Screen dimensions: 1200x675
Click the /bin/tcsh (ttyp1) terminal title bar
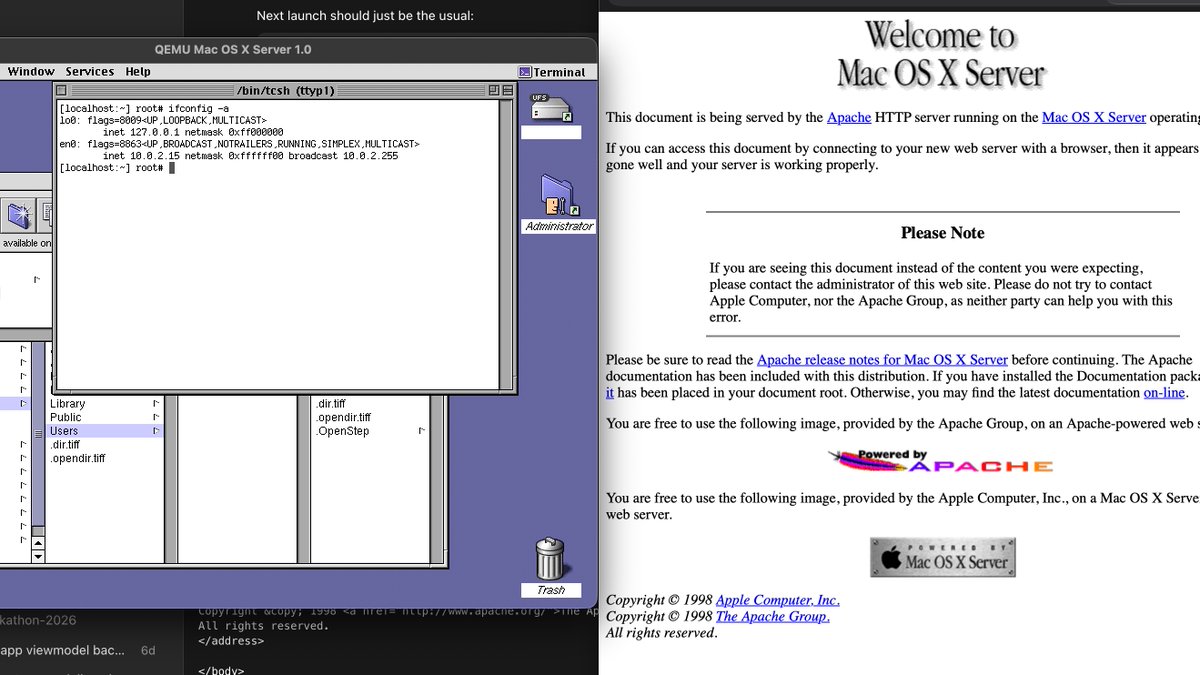[285, 91]
